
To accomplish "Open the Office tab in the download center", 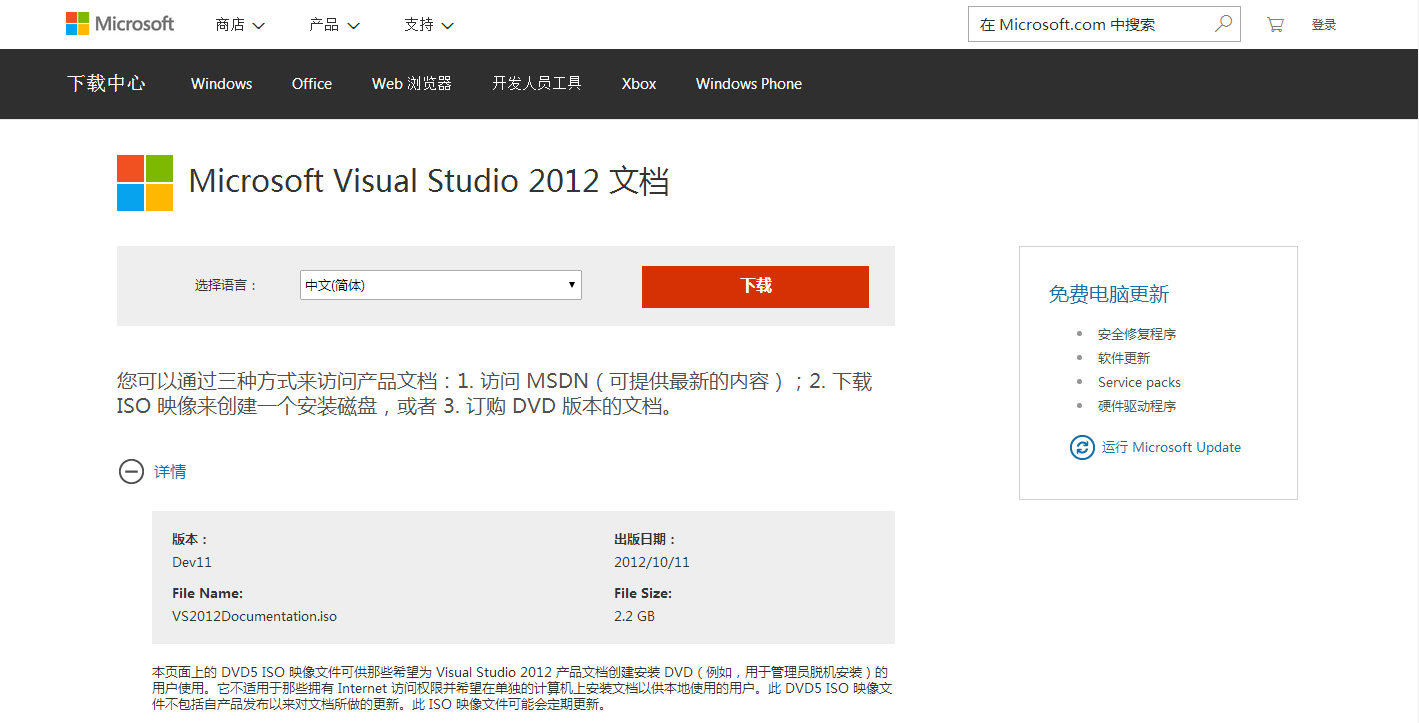I will point(312,84).
